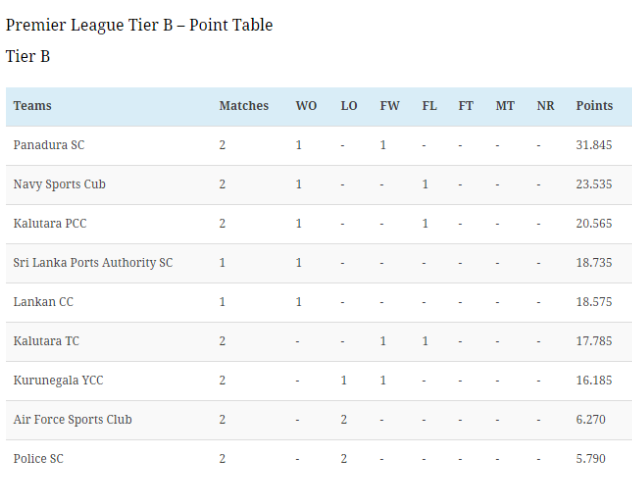The image size is (632, 478).
Task: Click the WO column header
Action: point(306,106)
